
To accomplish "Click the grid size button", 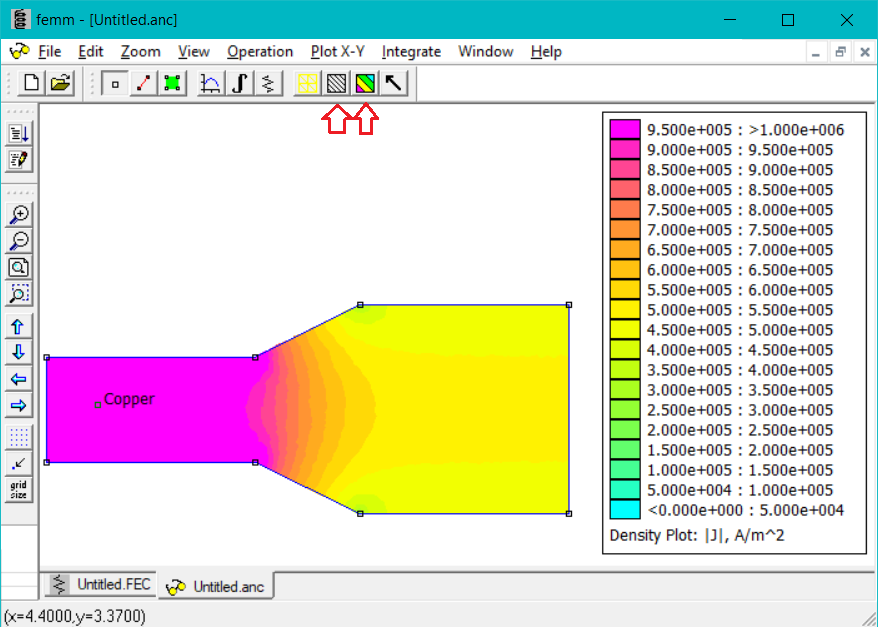I will tap(19, 490).
